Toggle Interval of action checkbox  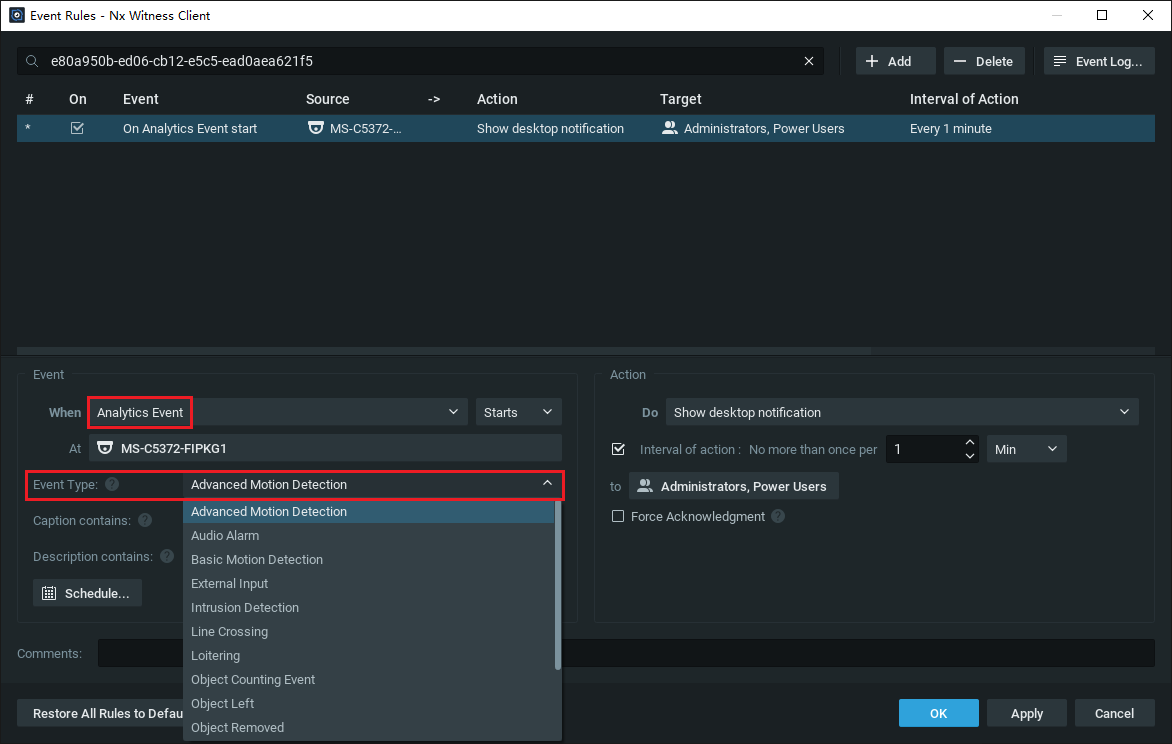[618, 449]
